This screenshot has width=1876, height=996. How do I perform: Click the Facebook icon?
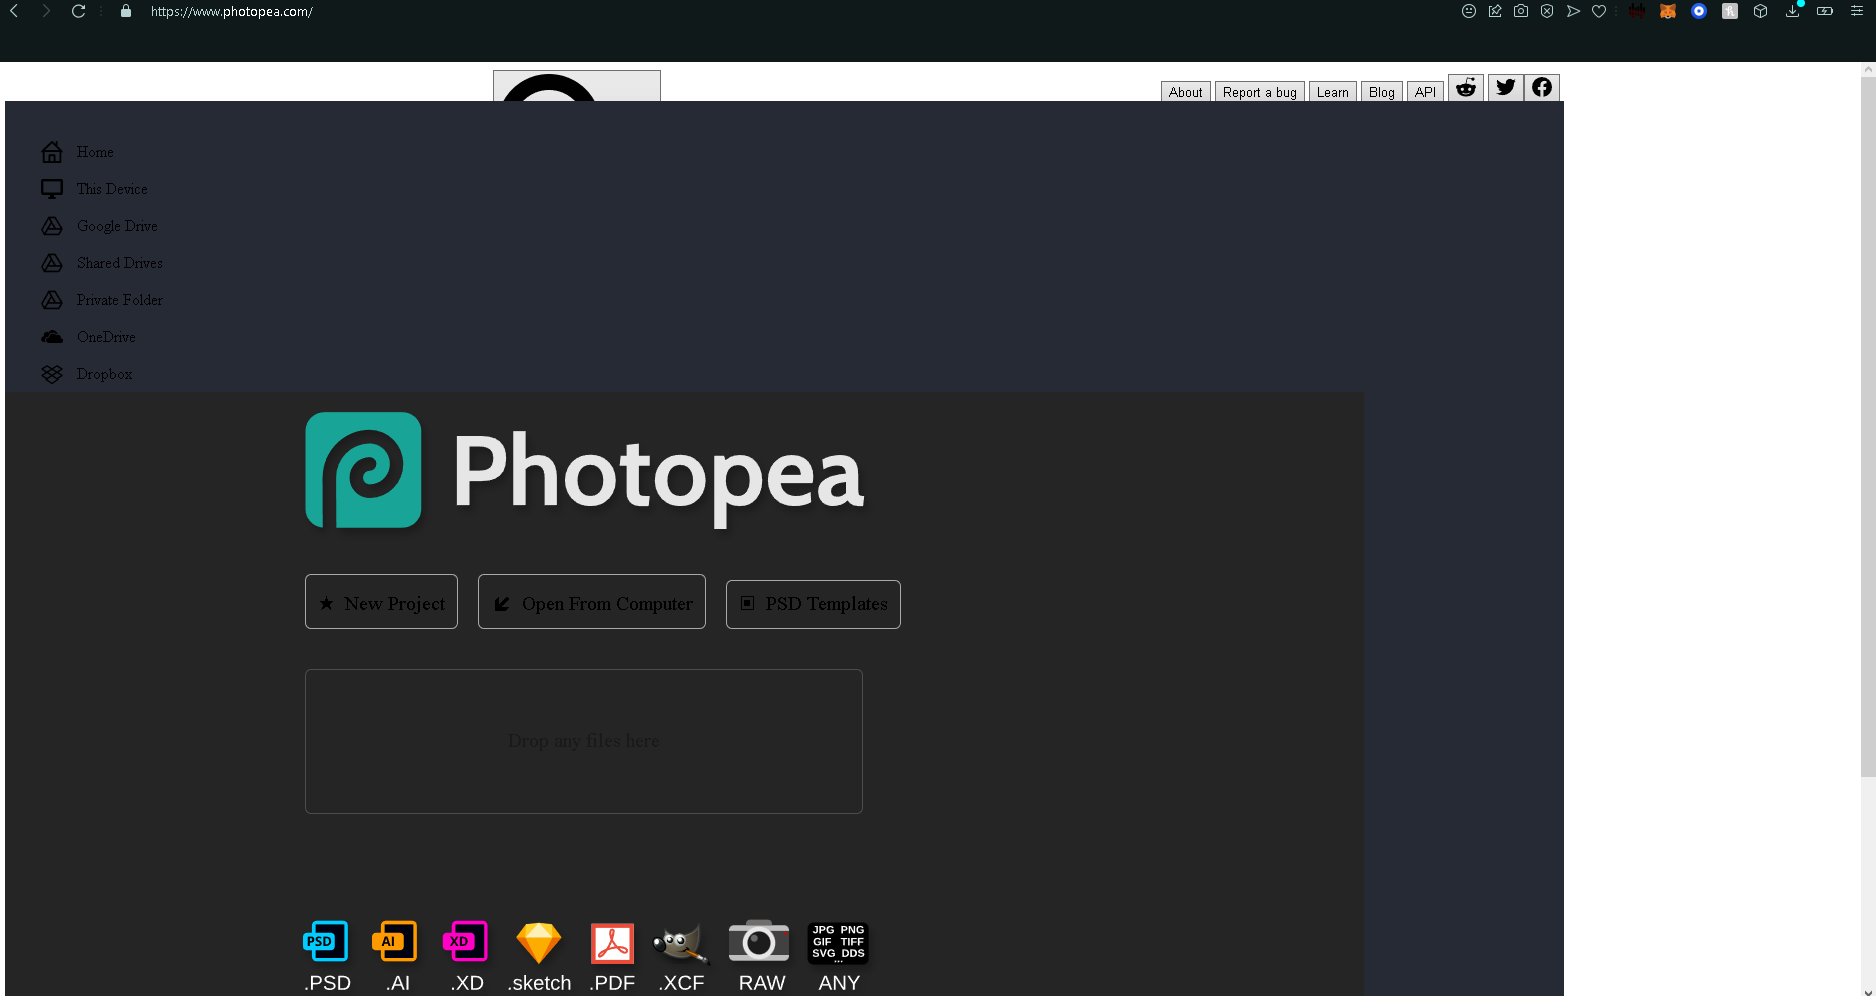(x=1542, y=87)
